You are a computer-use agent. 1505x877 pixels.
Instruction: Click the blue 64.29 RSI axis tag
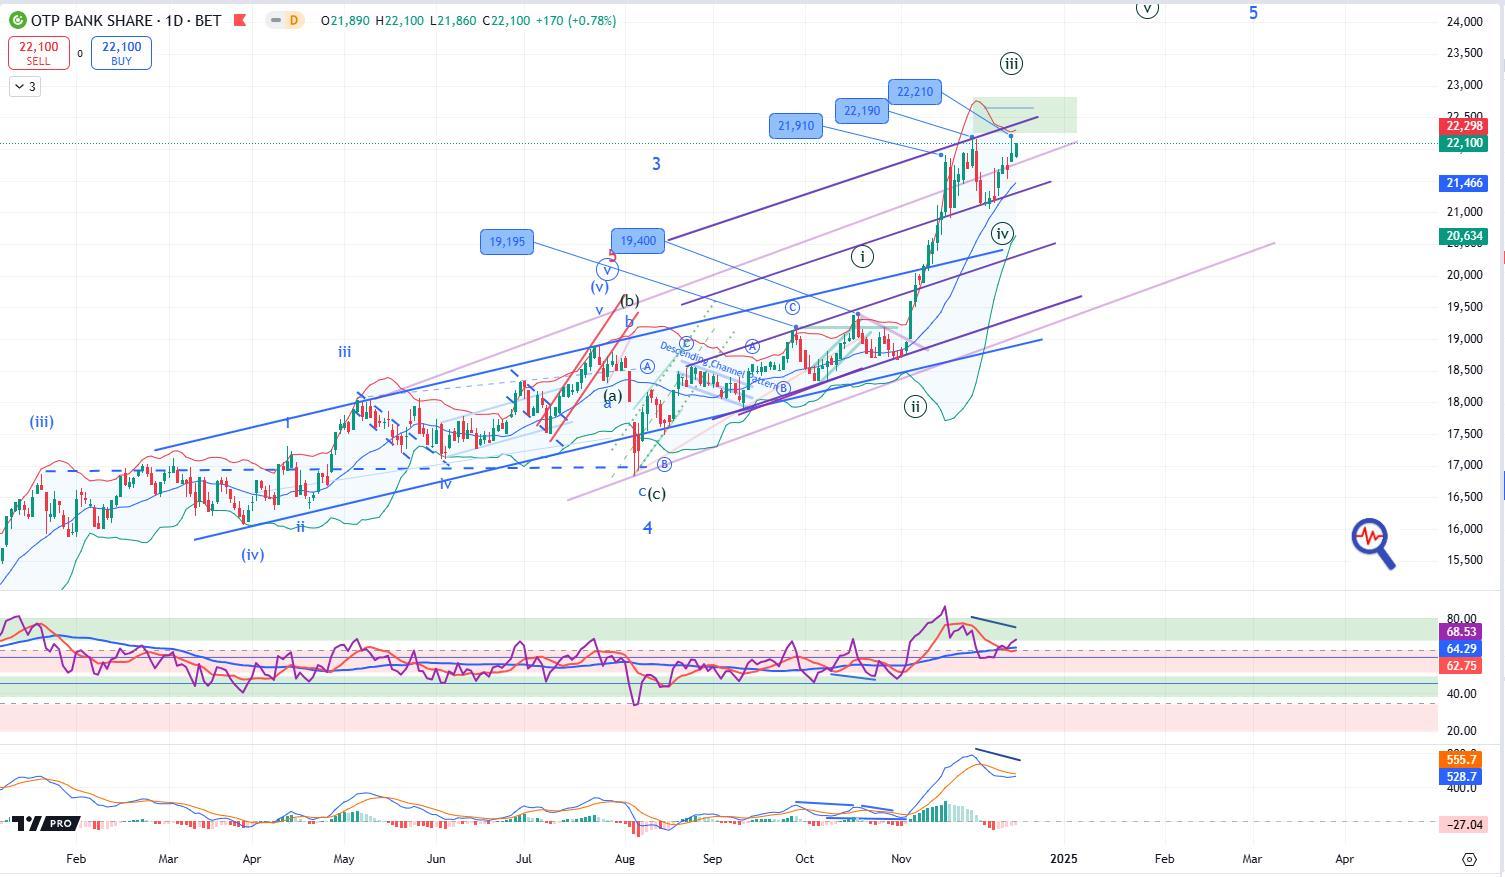(1461, 649)
